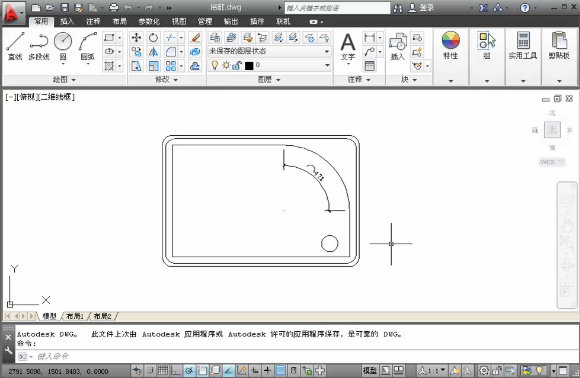Click the Fillet tool icon
The image size is (580, 378).
click(171, 52)
